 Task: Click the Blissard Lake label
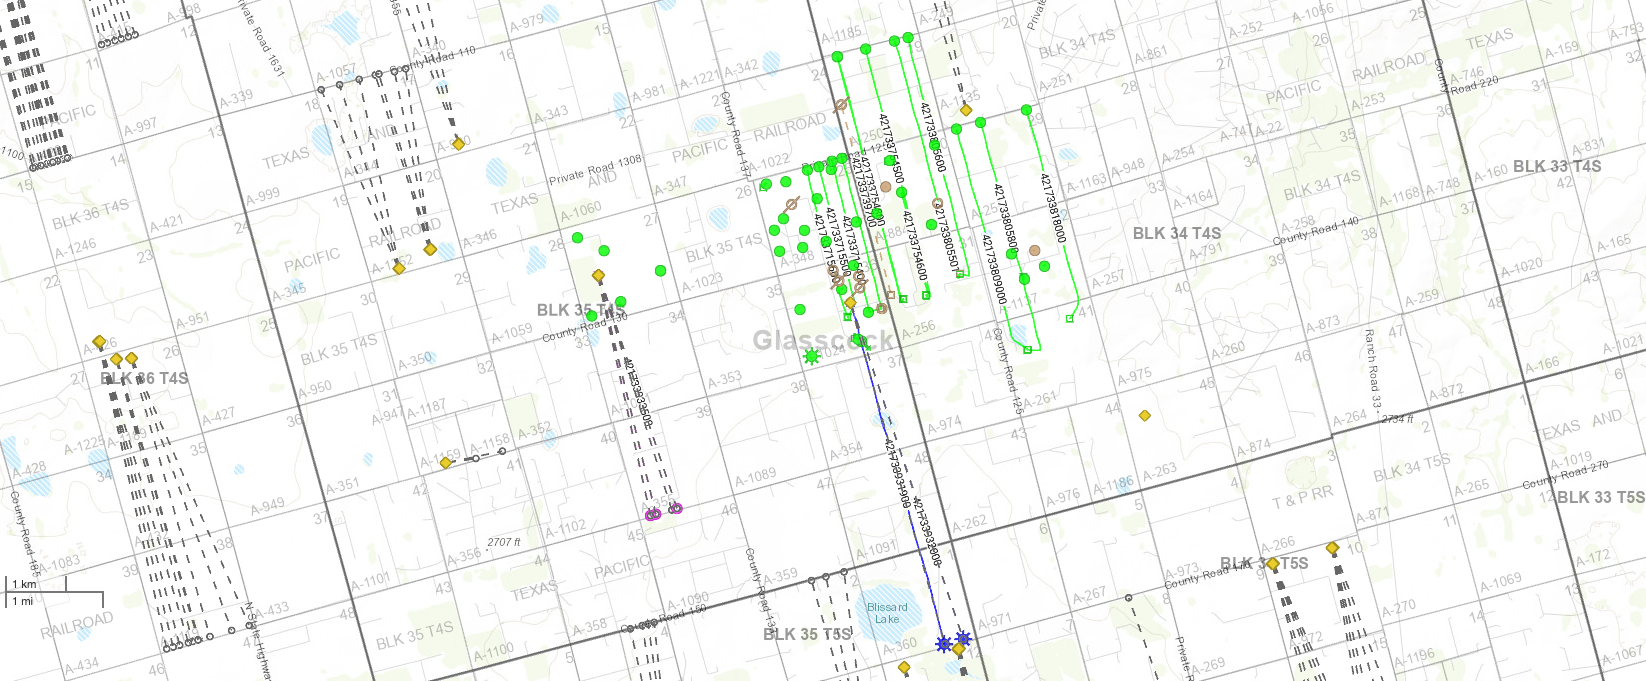[x=887, y=613]
